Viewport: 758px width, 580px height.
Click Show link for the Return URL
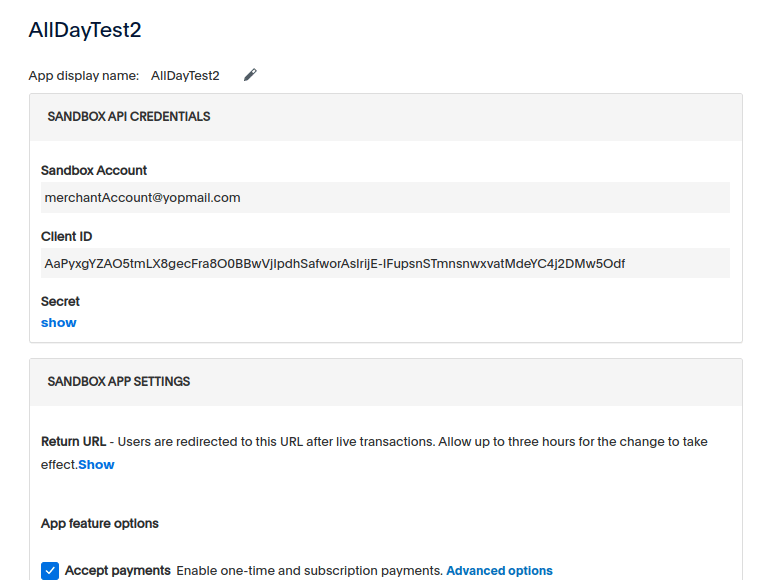coord(96,465)
